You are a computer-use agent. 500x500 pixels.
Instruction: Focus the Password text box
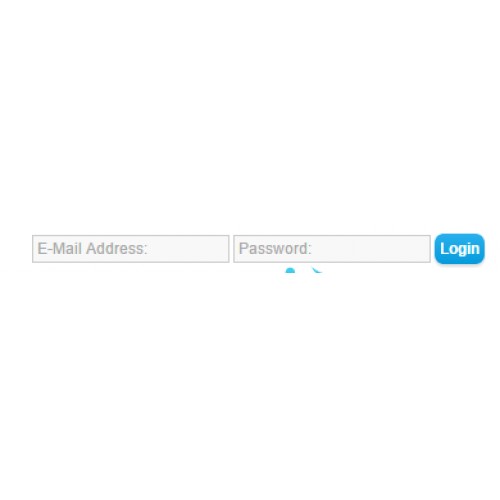pyautogui.click(x=332, y=249)
